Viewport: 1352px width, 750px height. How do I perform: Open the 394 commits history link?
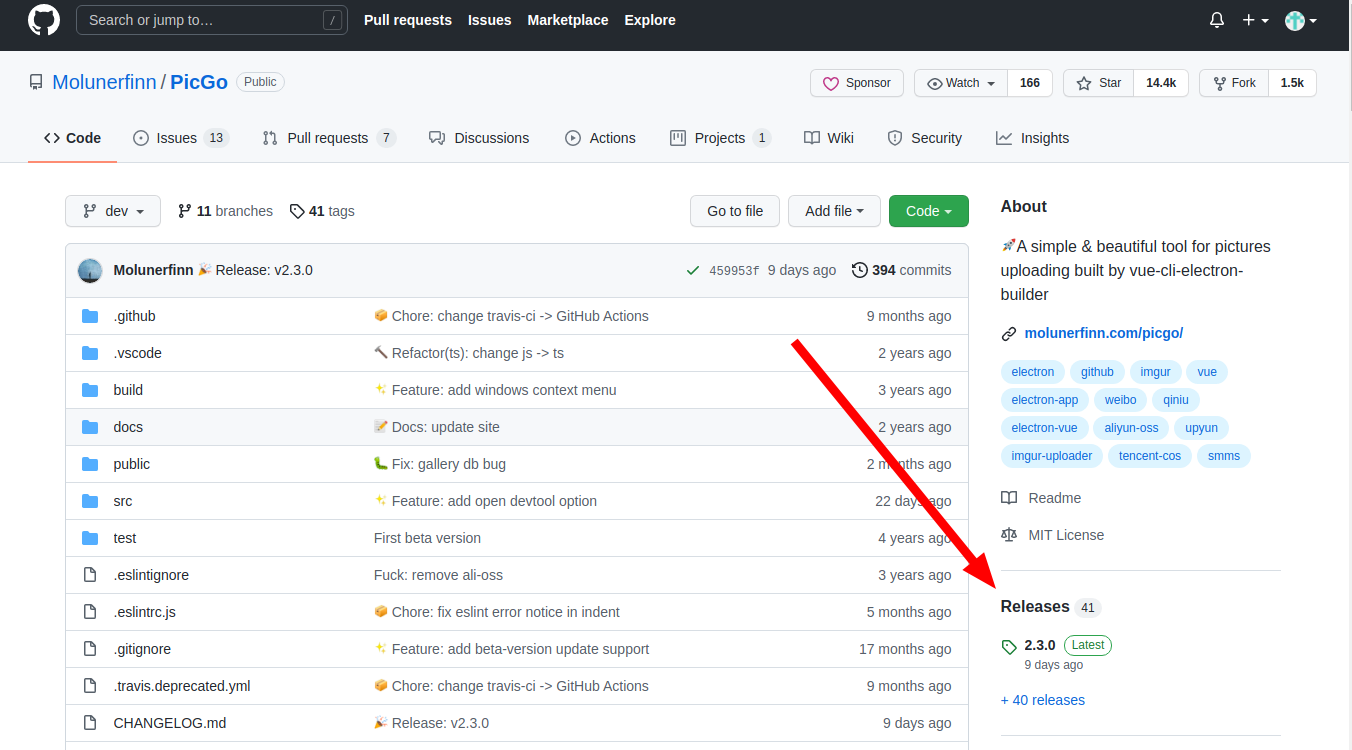click(x=902, y=270)
